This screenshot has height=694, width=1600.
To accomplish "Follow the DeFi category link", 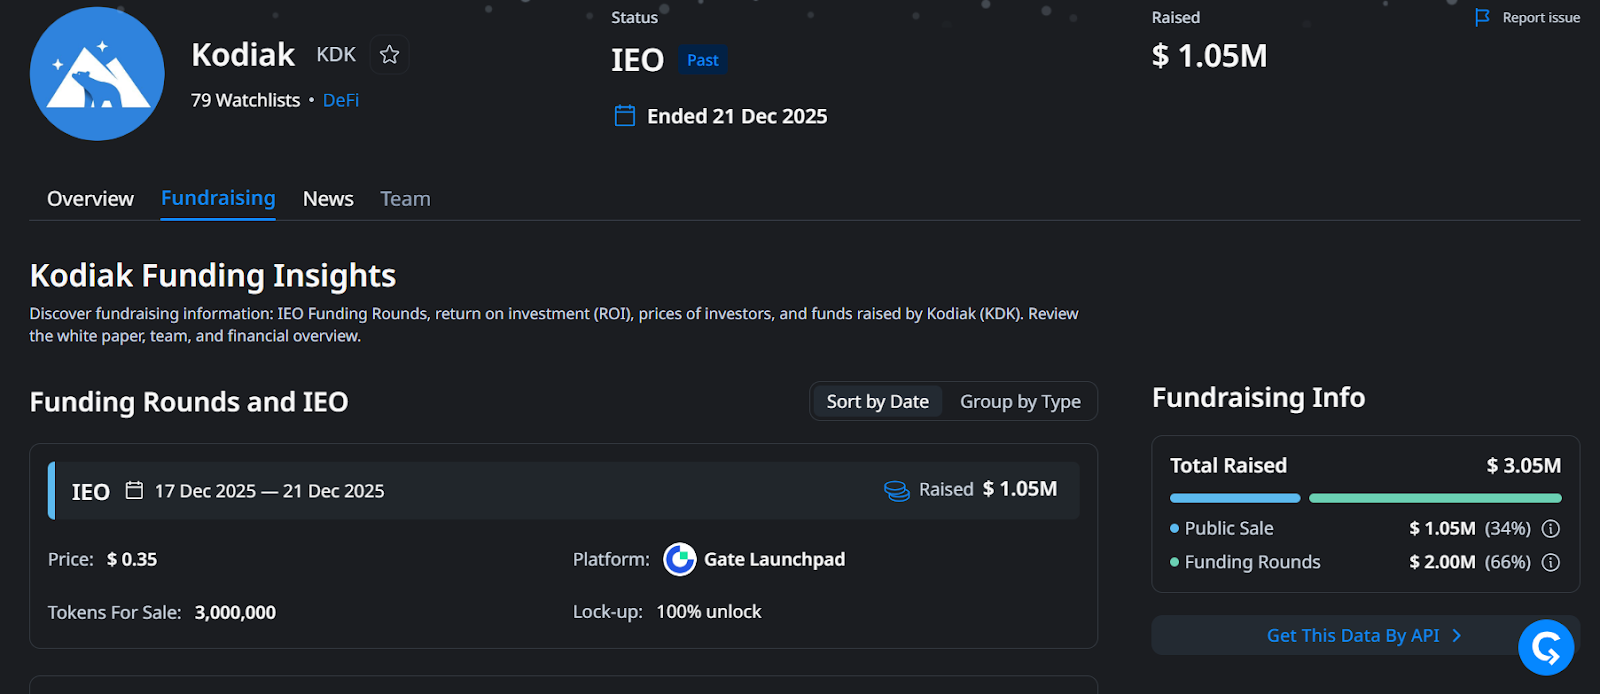I will [x=340, y=100].
